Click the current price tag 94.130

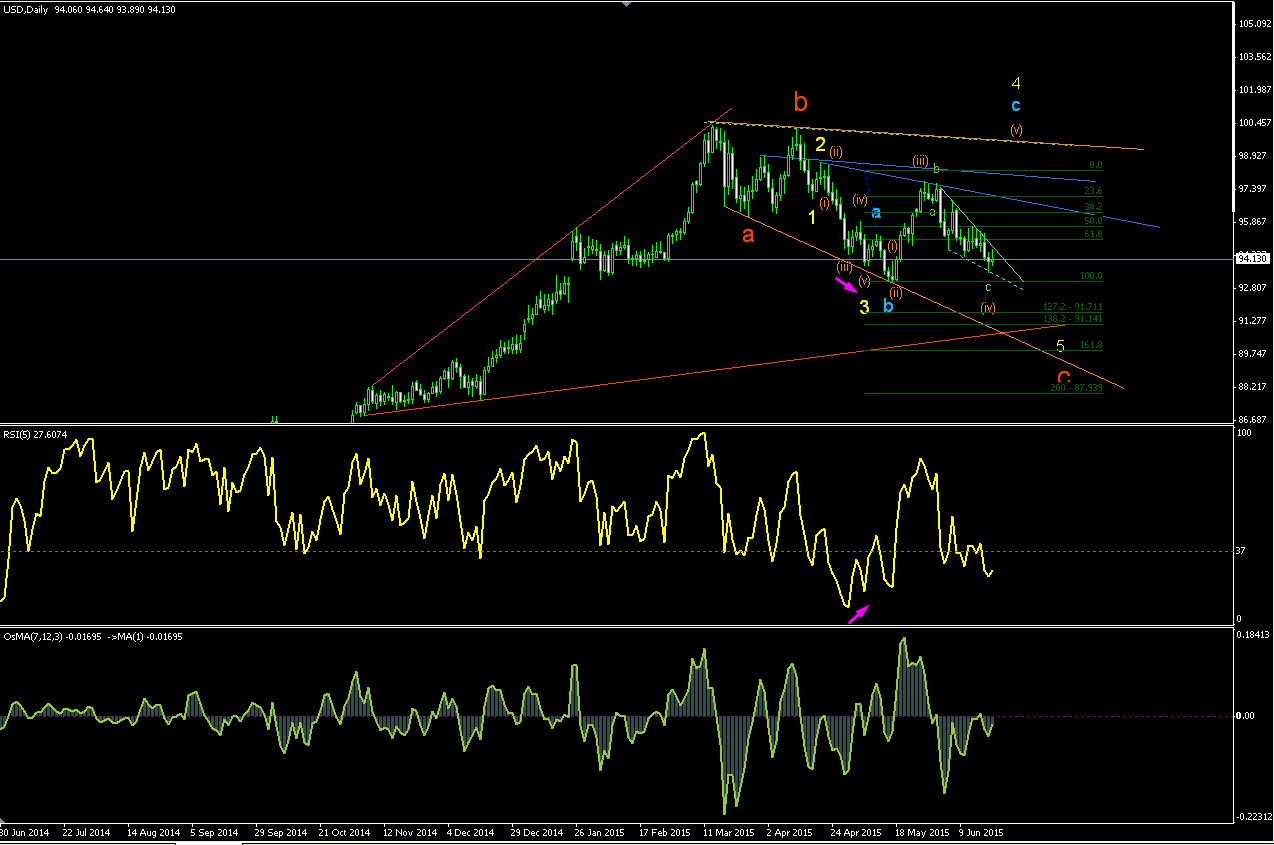1253,259
